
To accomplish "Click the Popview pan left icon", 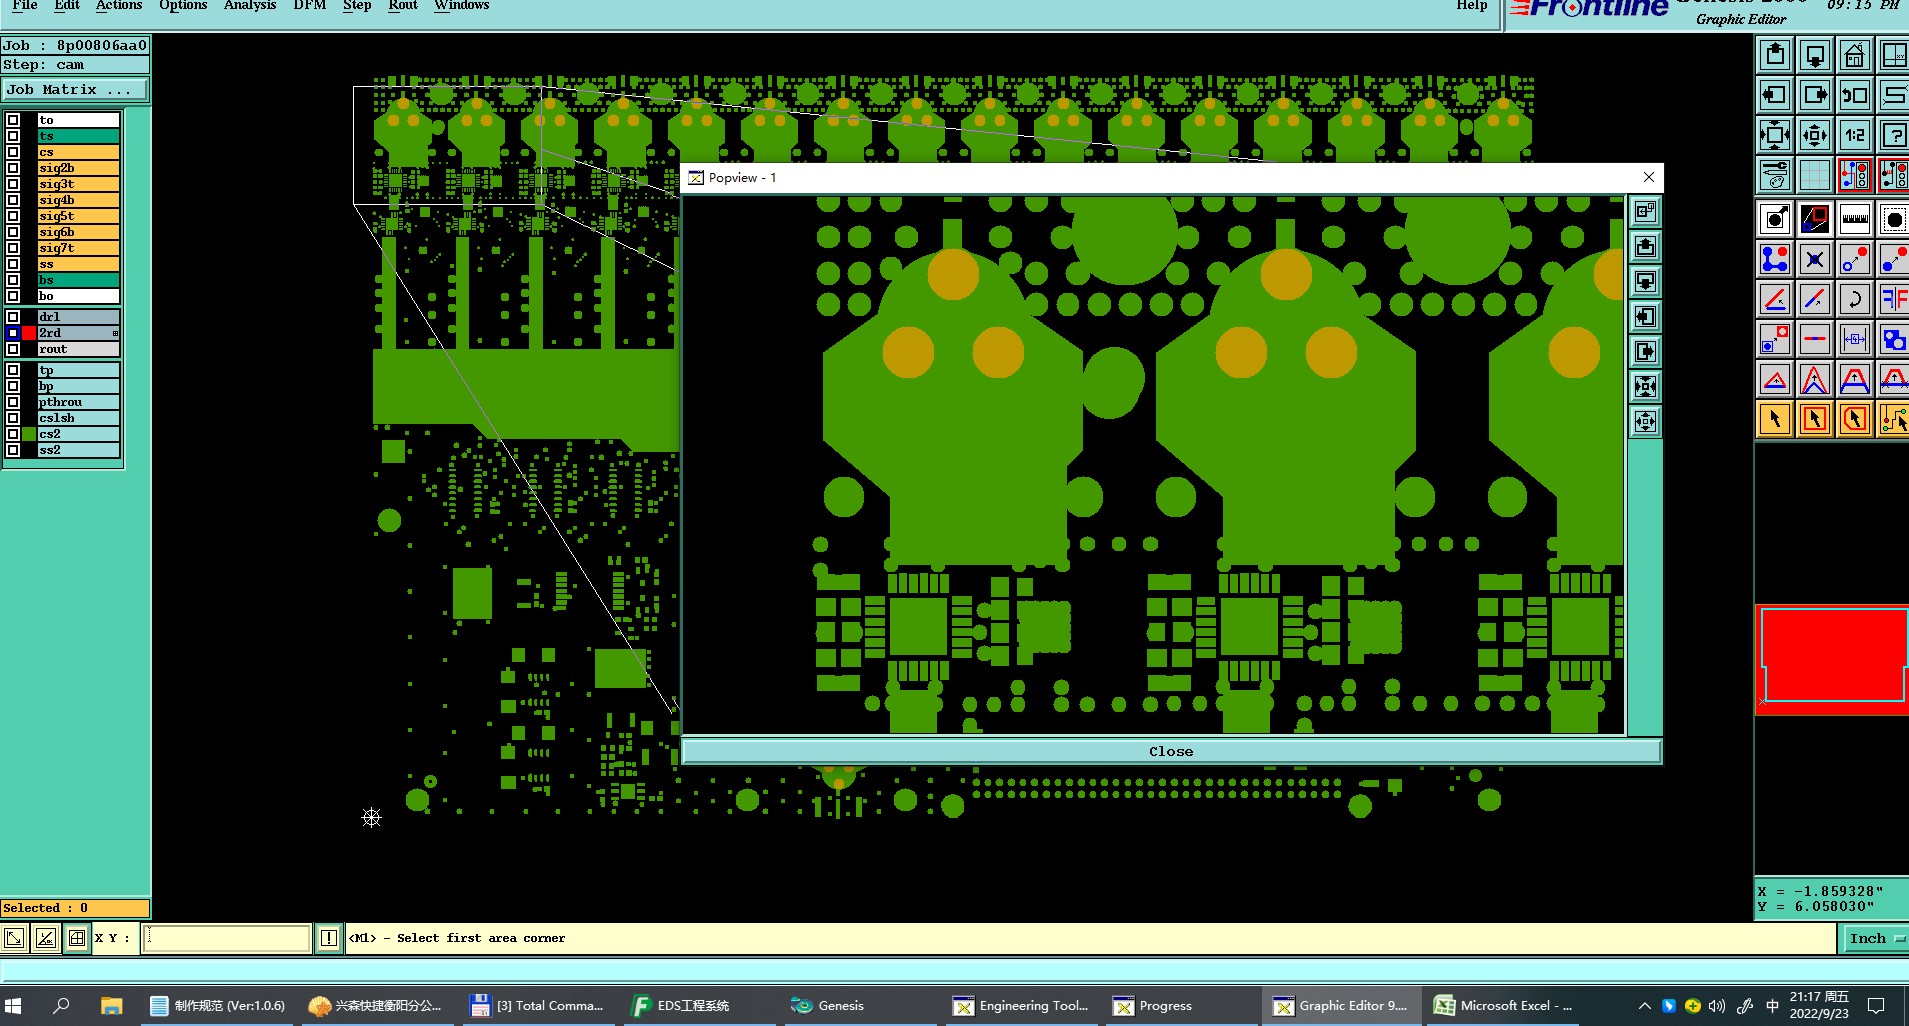I will click(1645, 317).
